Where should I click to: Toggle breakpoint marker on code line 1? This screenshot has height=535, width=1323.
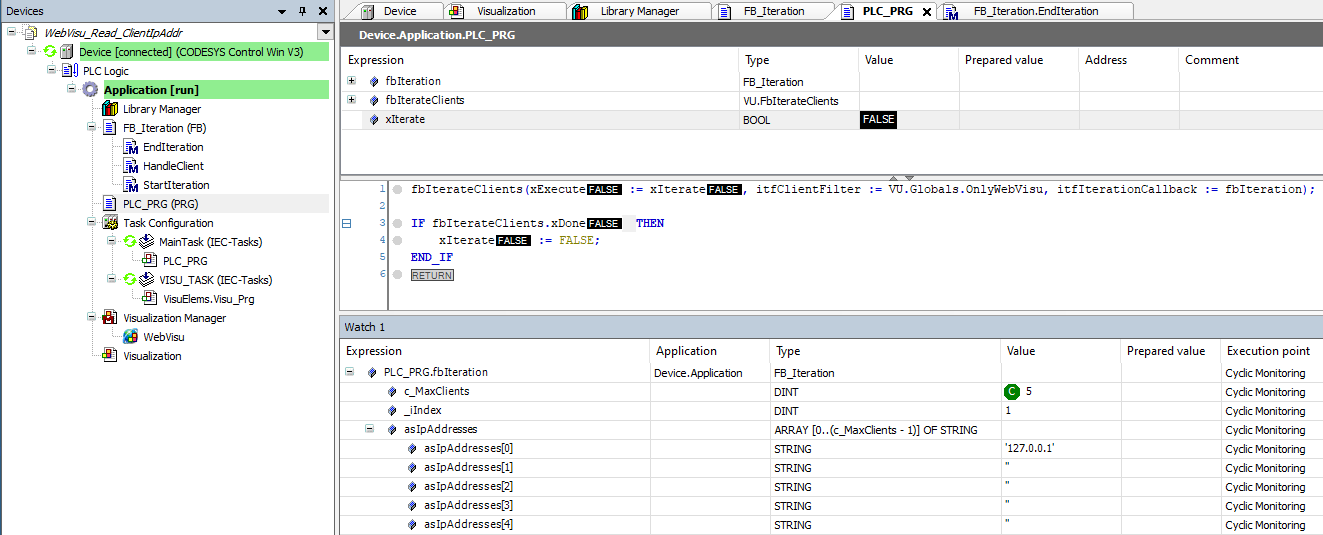[397, 190]
